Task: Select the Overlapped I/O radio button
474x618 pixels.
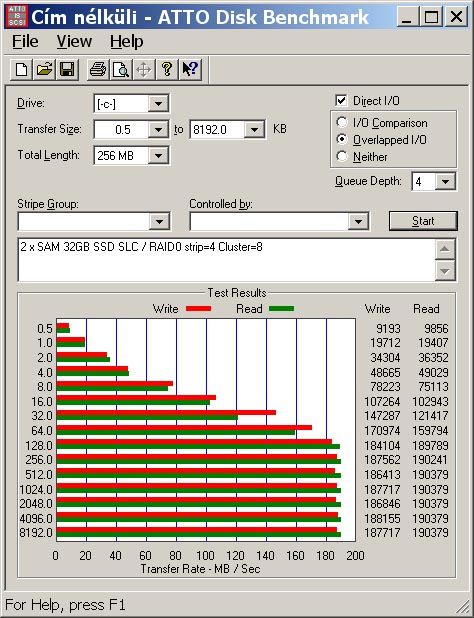Action: pyautogui.click(x=342, y=140)
